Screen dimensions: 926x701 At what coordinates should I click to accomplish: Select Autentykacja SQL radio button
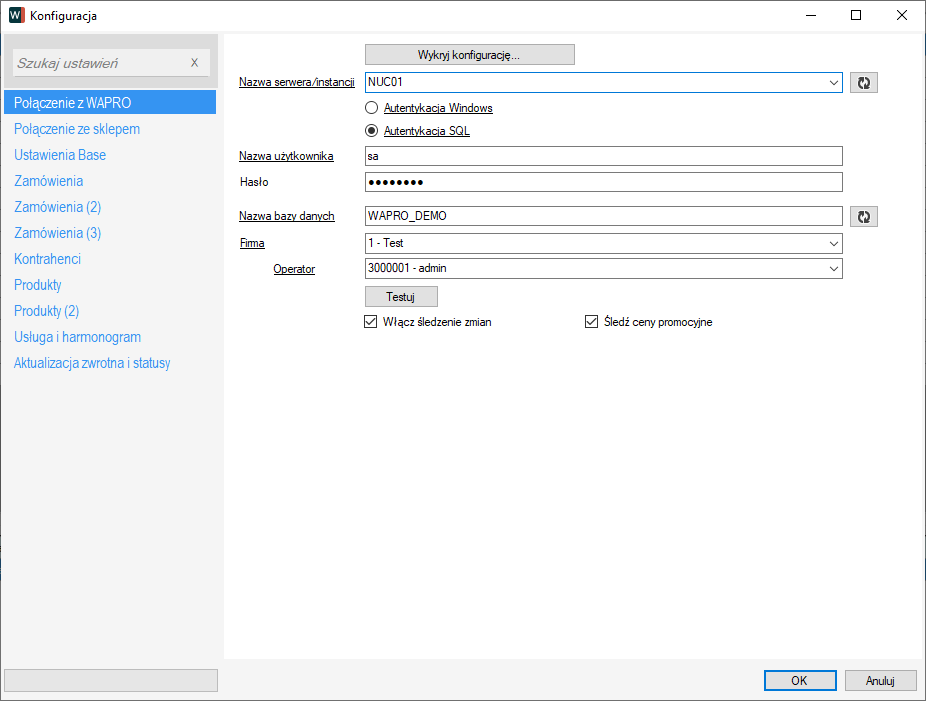(372, 131)
